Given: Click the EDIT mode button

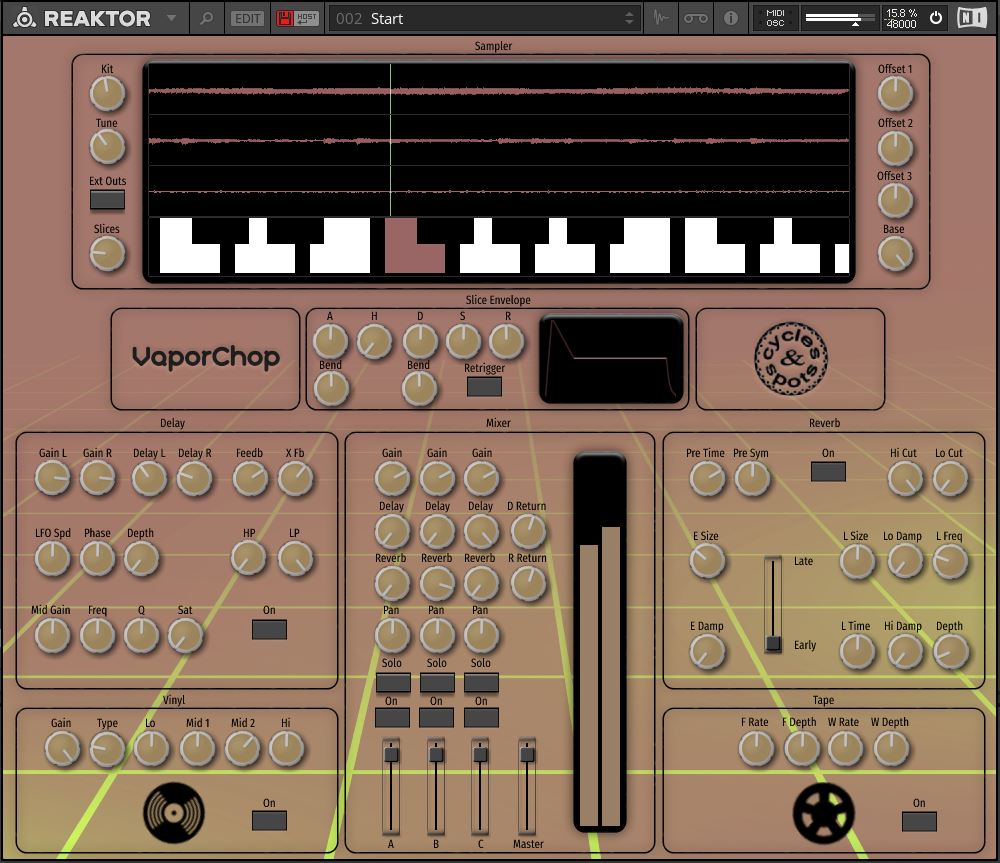Looking at the screenshot, I should pyautogui.click(x=245, y=18).
